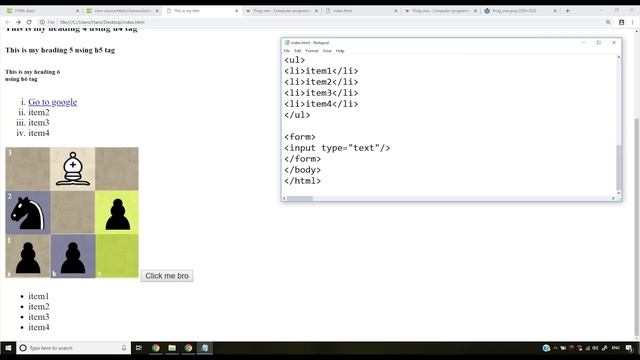The height and width of the screenshot is (360, 640).
Task: Click the white bishop chess image square
Action: 73,169
